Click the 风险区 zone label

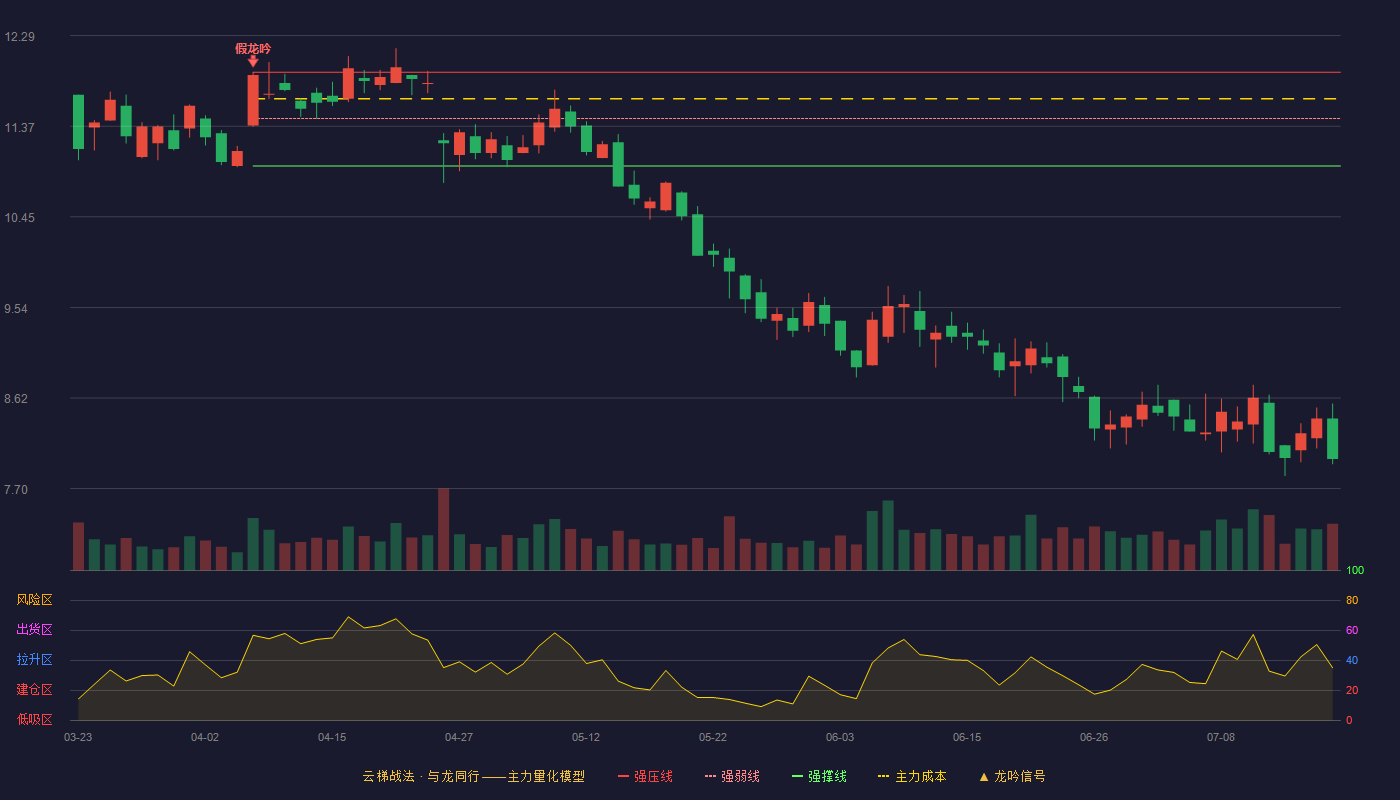[x=34, y=600]
